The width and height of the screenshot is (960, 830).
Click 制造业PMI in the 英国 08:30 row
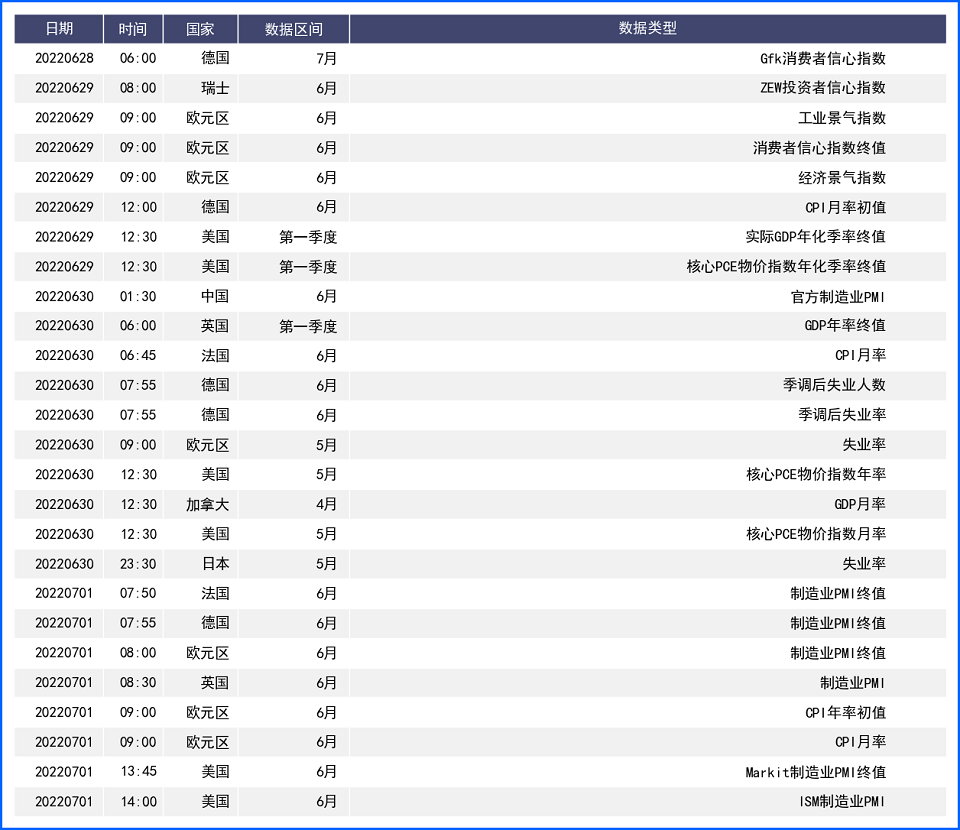pyautogui.click(x=853, y=682)
